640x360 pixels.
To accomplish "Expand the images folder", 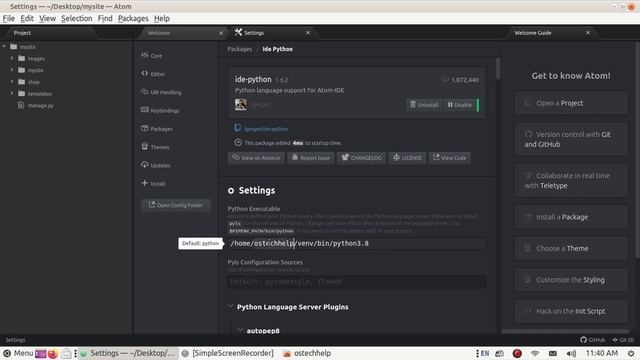I will click(12, 58).
